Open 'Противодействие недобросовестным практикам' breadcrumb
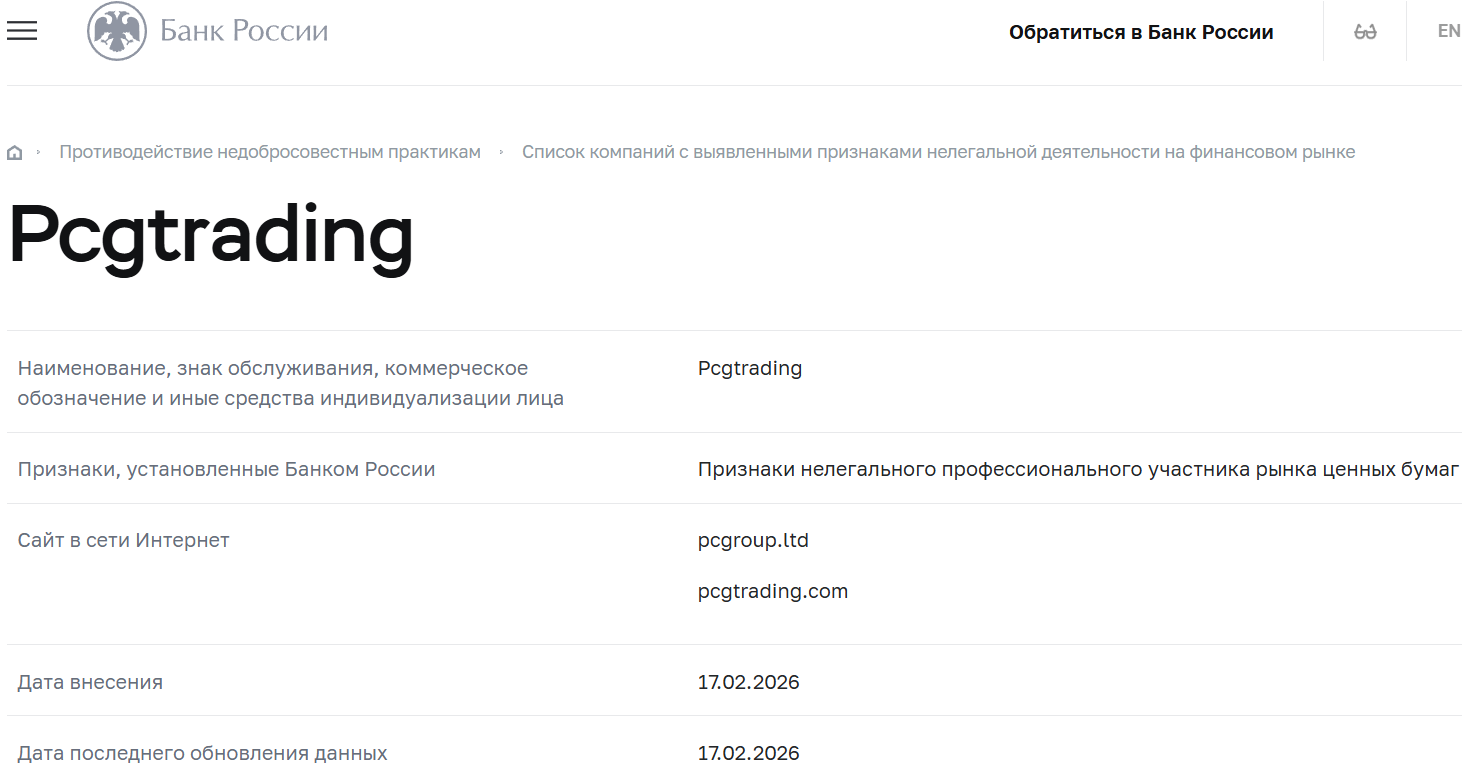This screenshot has width=1462, height=782. 269,151
